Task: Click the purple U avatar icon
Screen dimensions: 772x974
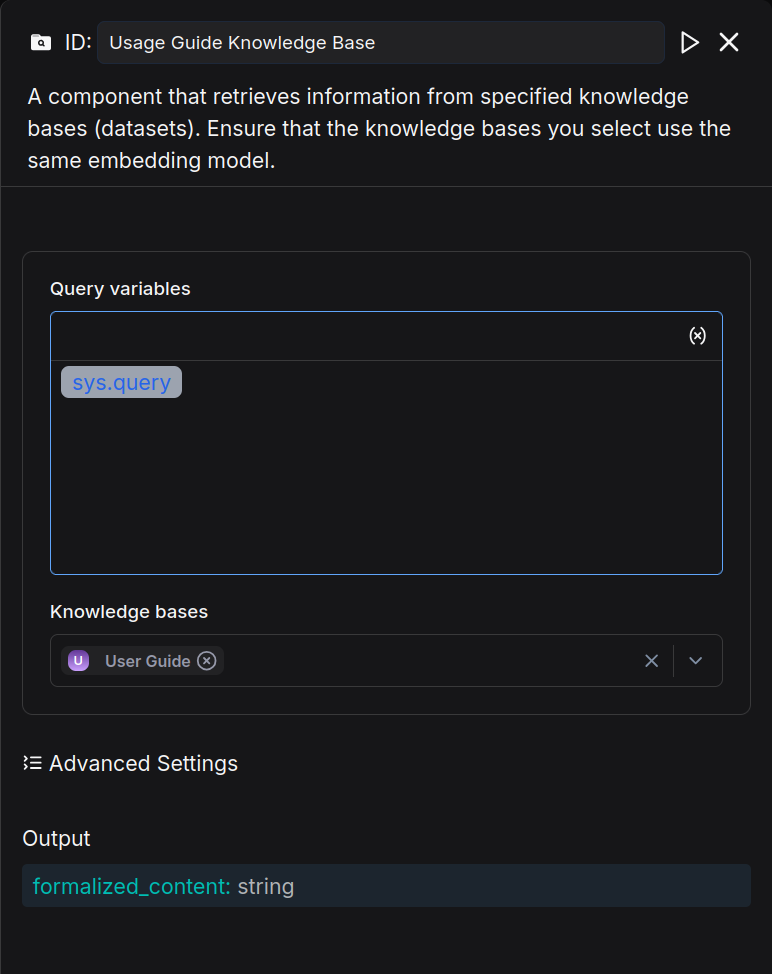Action: coord(78,661)
